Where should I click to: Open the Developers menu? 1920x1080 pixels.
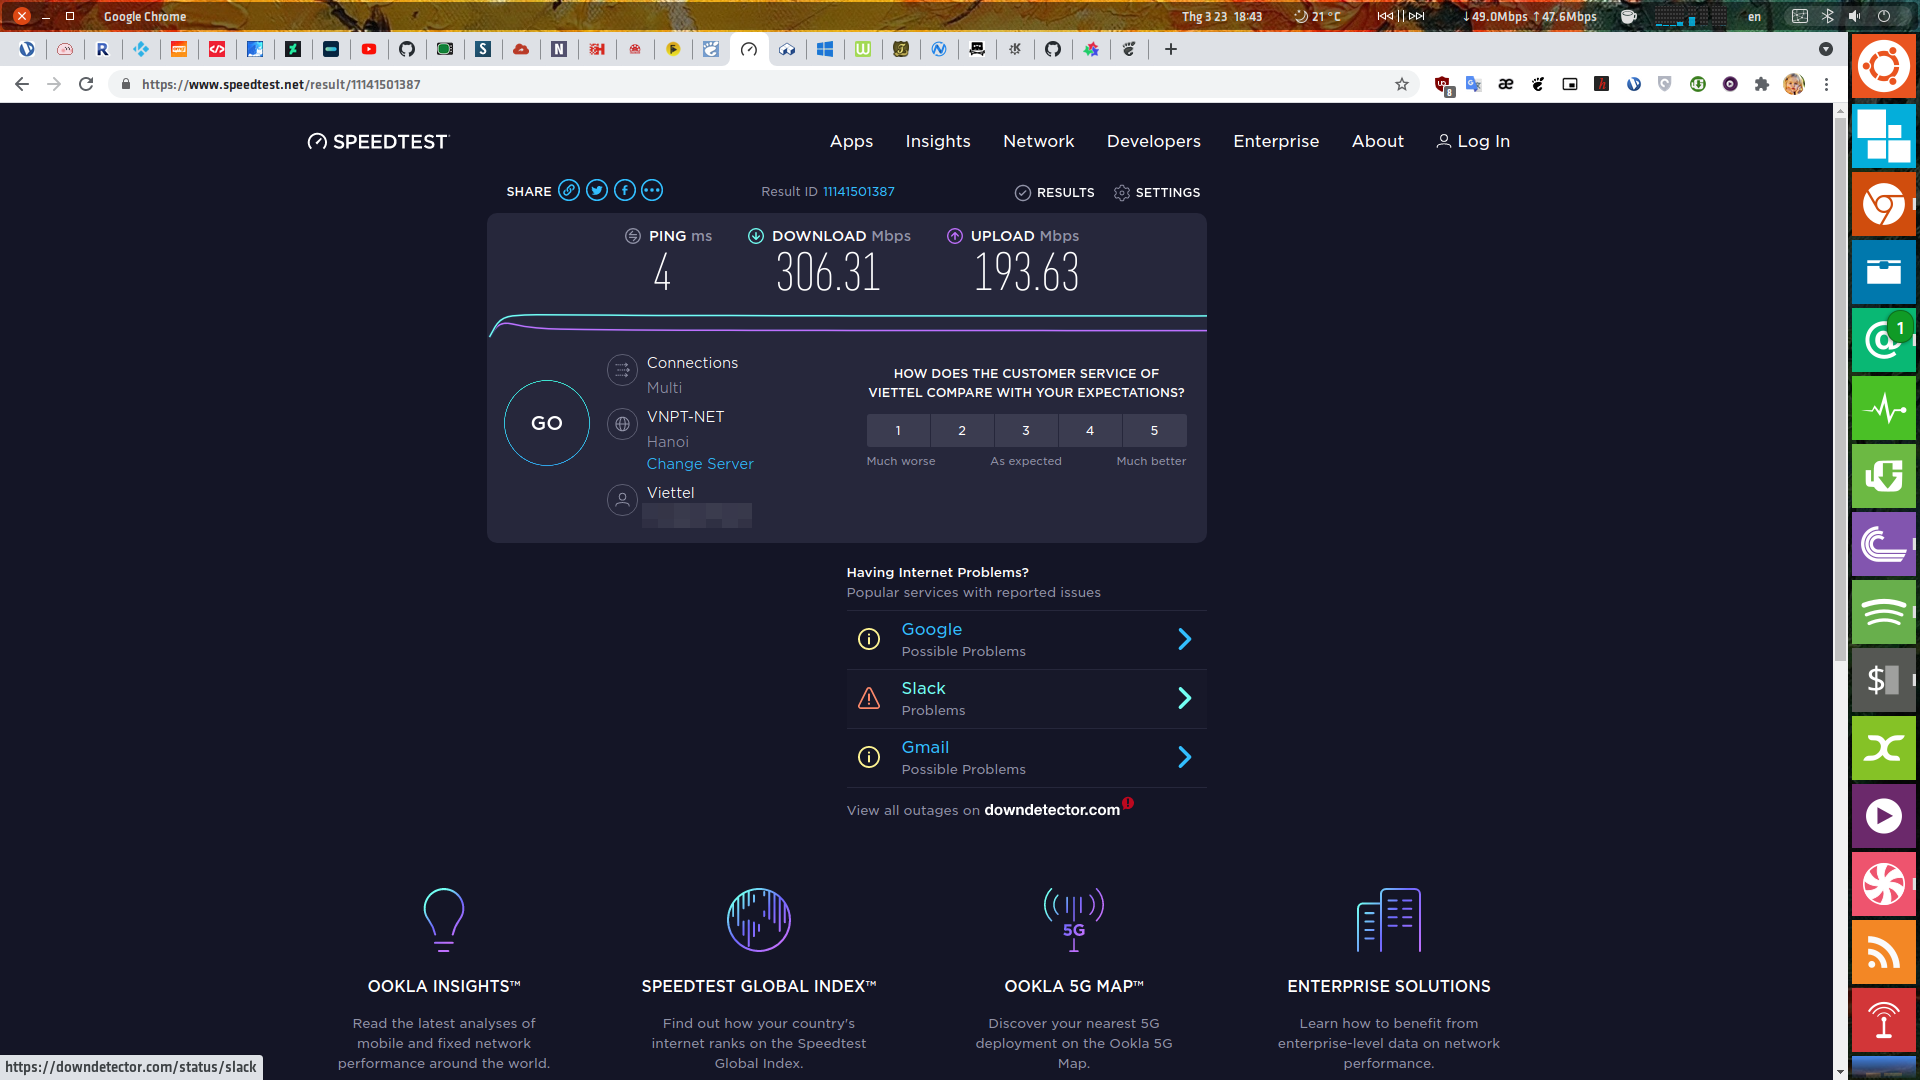tap(1154, 142)
